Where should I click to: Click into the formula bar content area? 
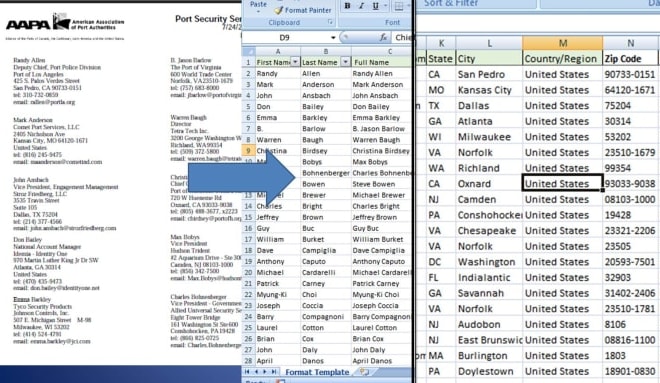pyautogui.click(x=403, y=37)
